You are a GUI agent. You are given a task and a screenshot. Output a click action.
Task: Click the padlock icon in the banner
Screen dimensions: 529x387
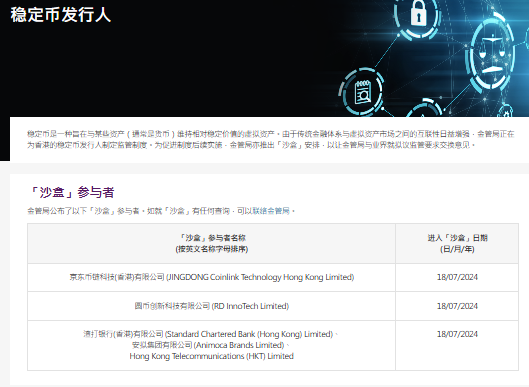[x=418, y=13]
